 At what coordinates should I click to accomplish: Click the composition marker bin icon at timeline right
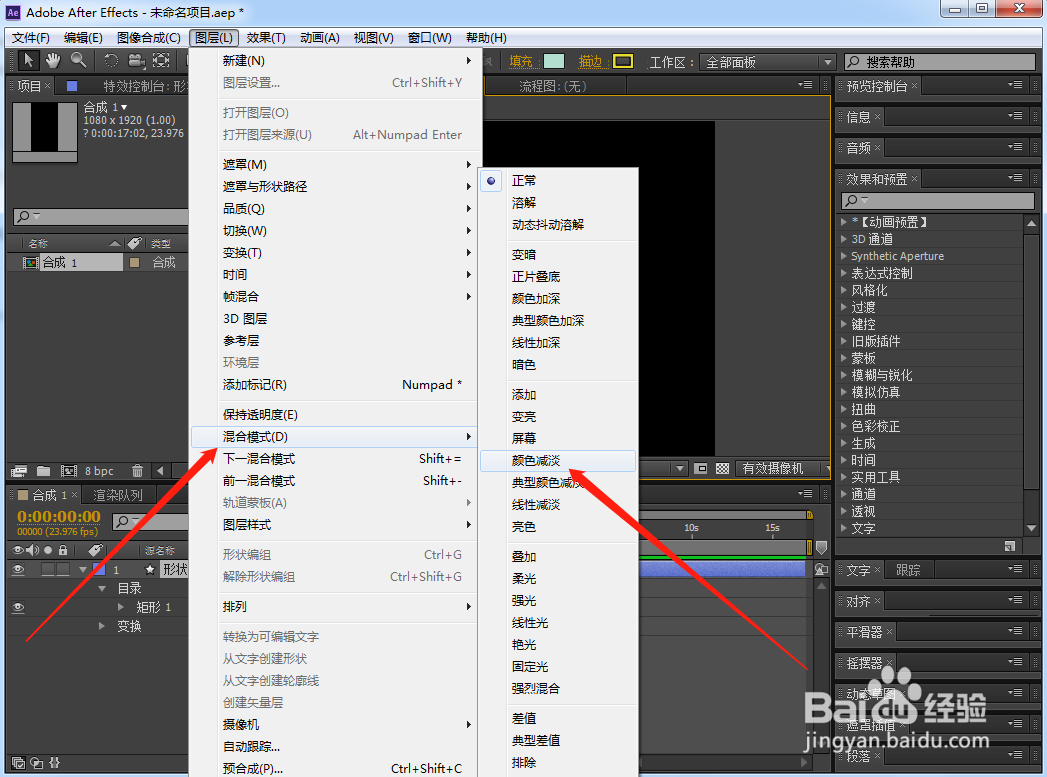point(821,548)
